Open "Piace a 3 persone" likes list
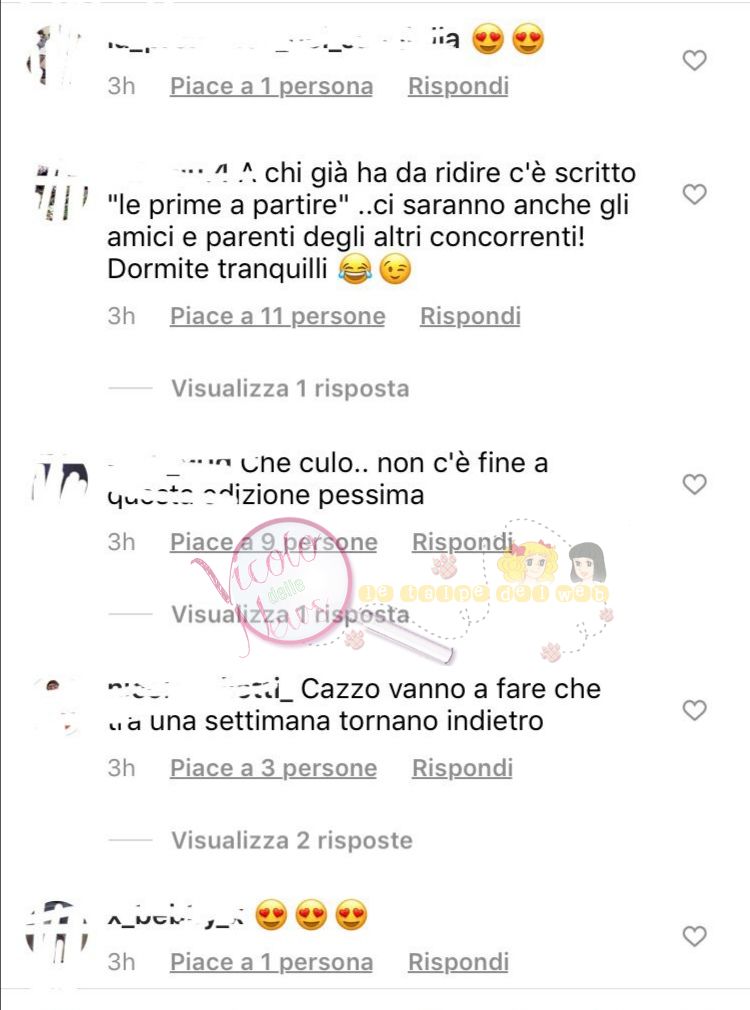 [x=273, y=768]
